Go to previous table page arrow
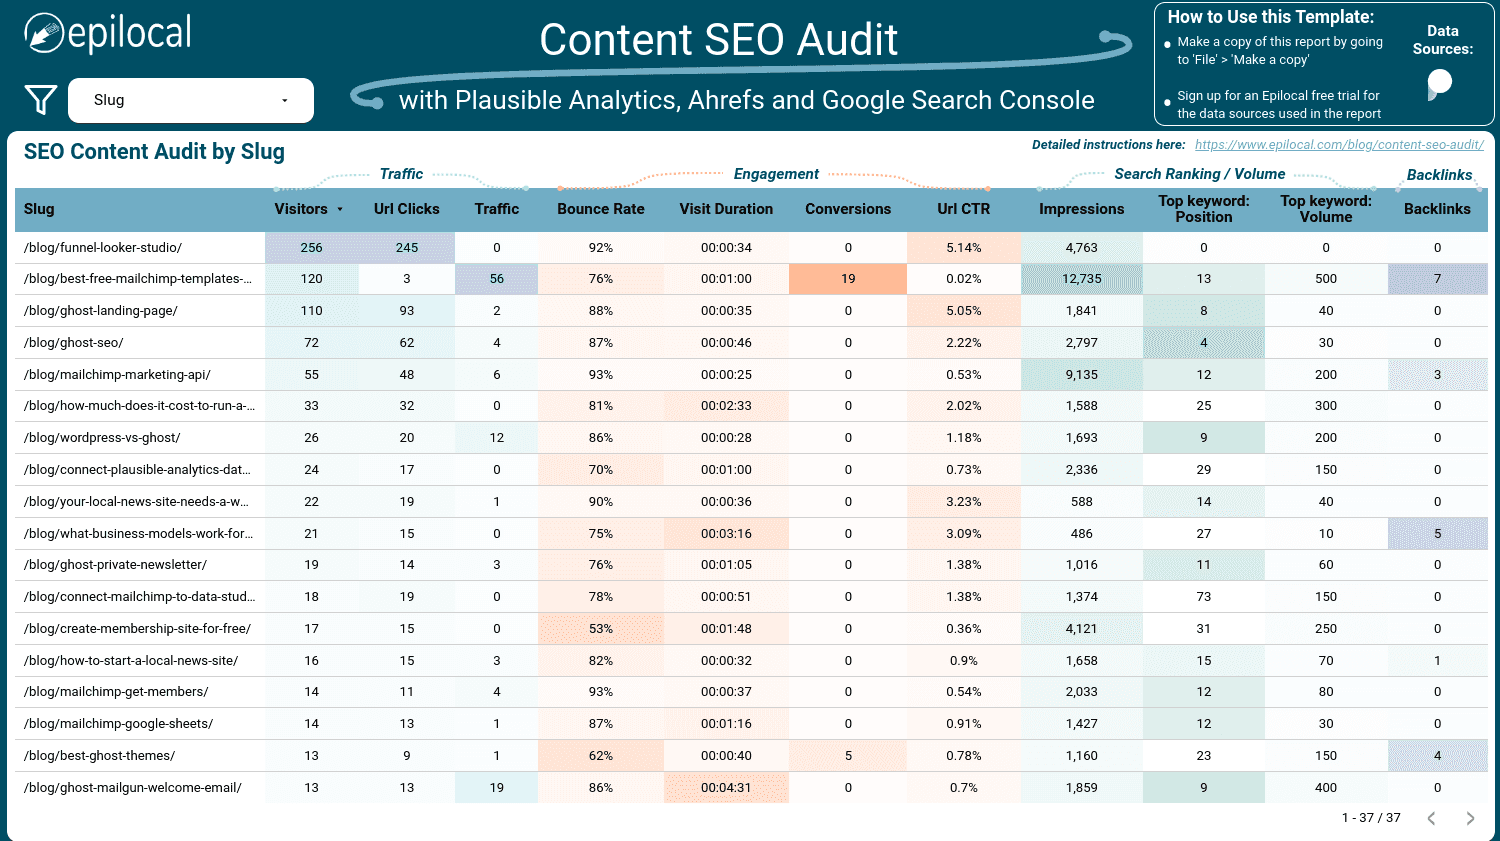Image resolution: width=1500 pixels, height=841 pixels. pos(1432,818)
